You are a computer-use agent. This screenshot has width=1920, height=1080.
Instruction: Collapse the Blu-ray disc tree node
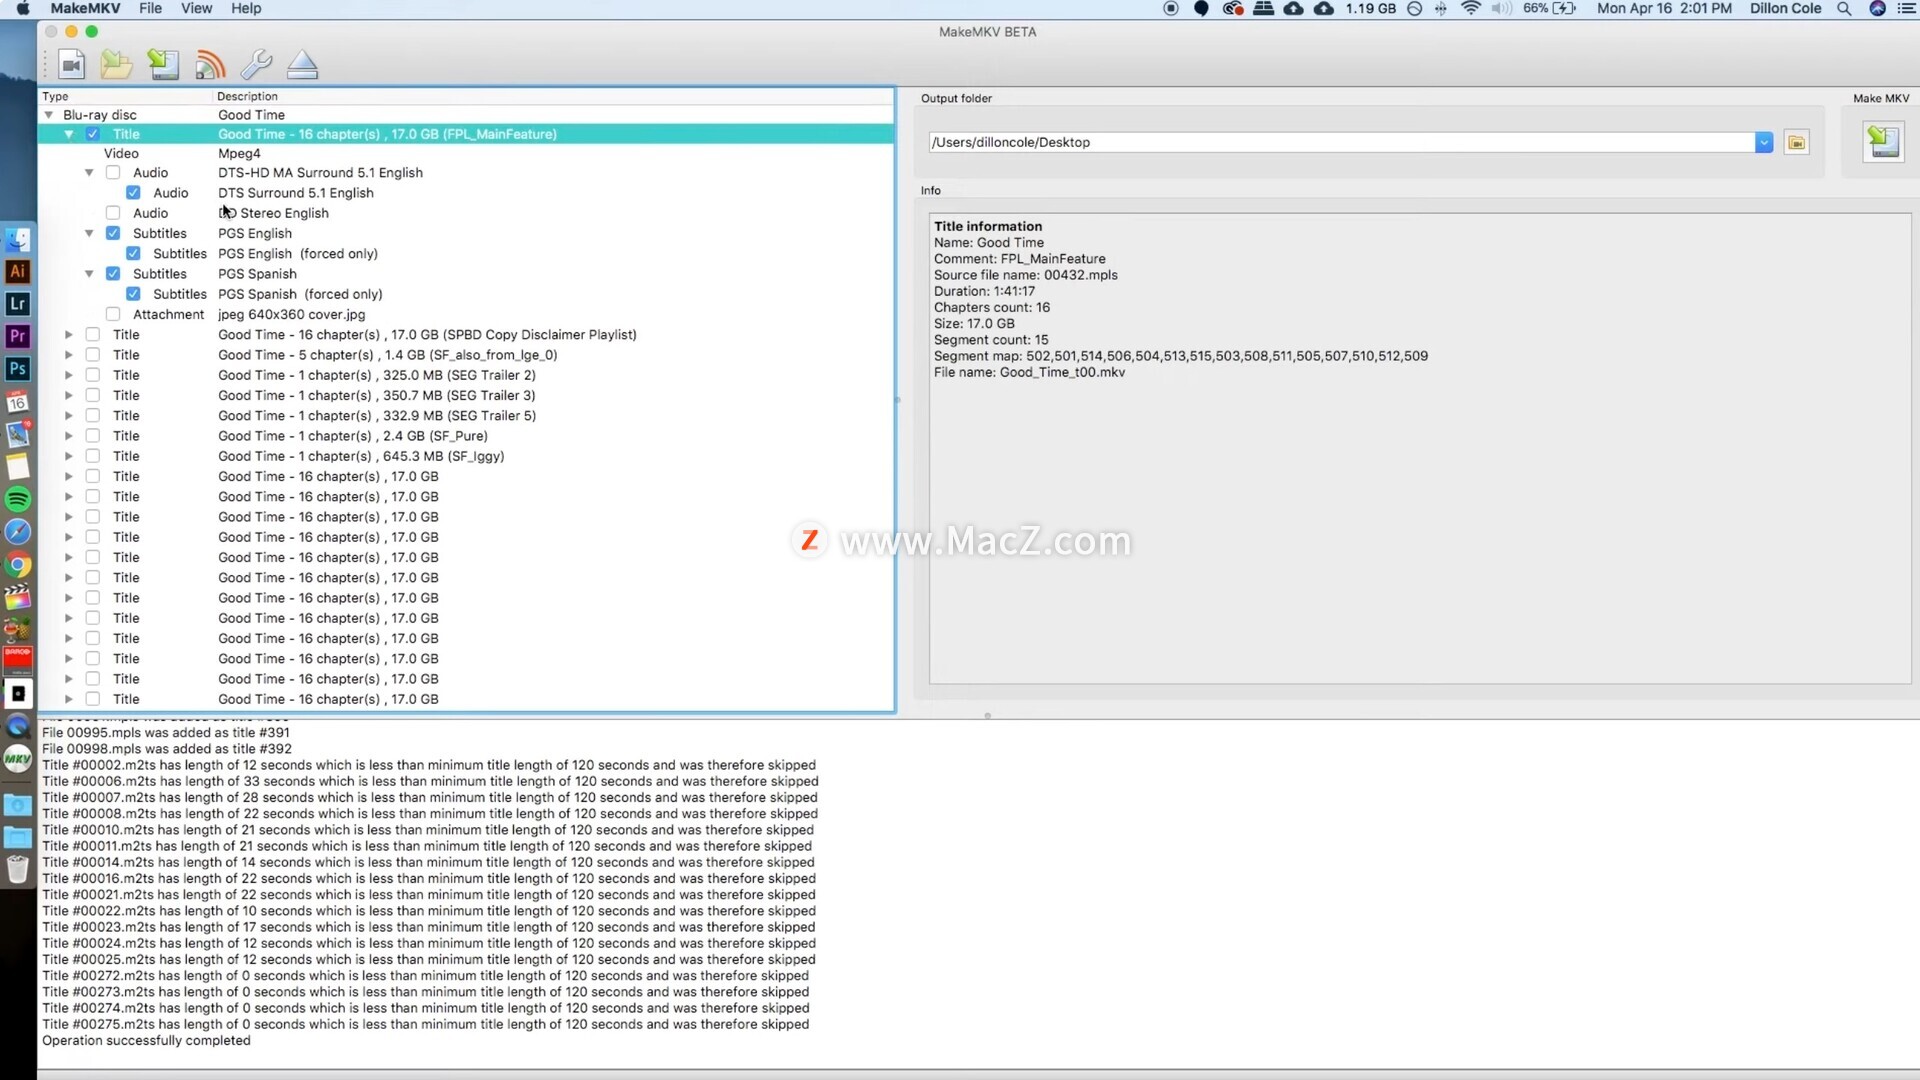tap(48, 115)
